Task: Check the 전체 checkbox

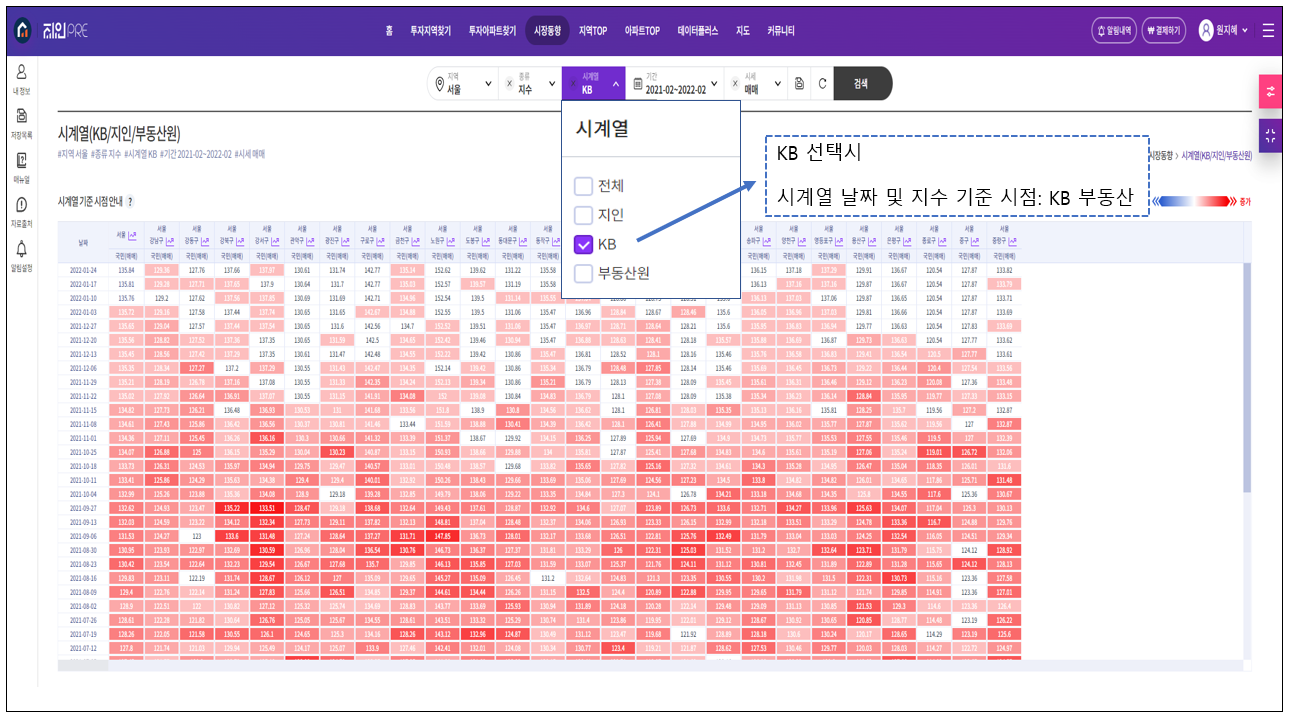Action: tap(583, 186)
